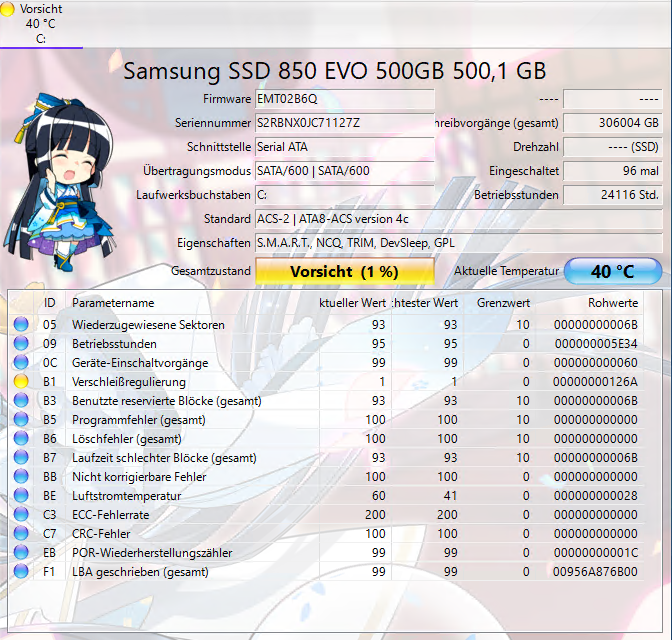The height and width of the screenshot is (640, 672).
Task: Click the Rohwerte column header
Action: 589,303
